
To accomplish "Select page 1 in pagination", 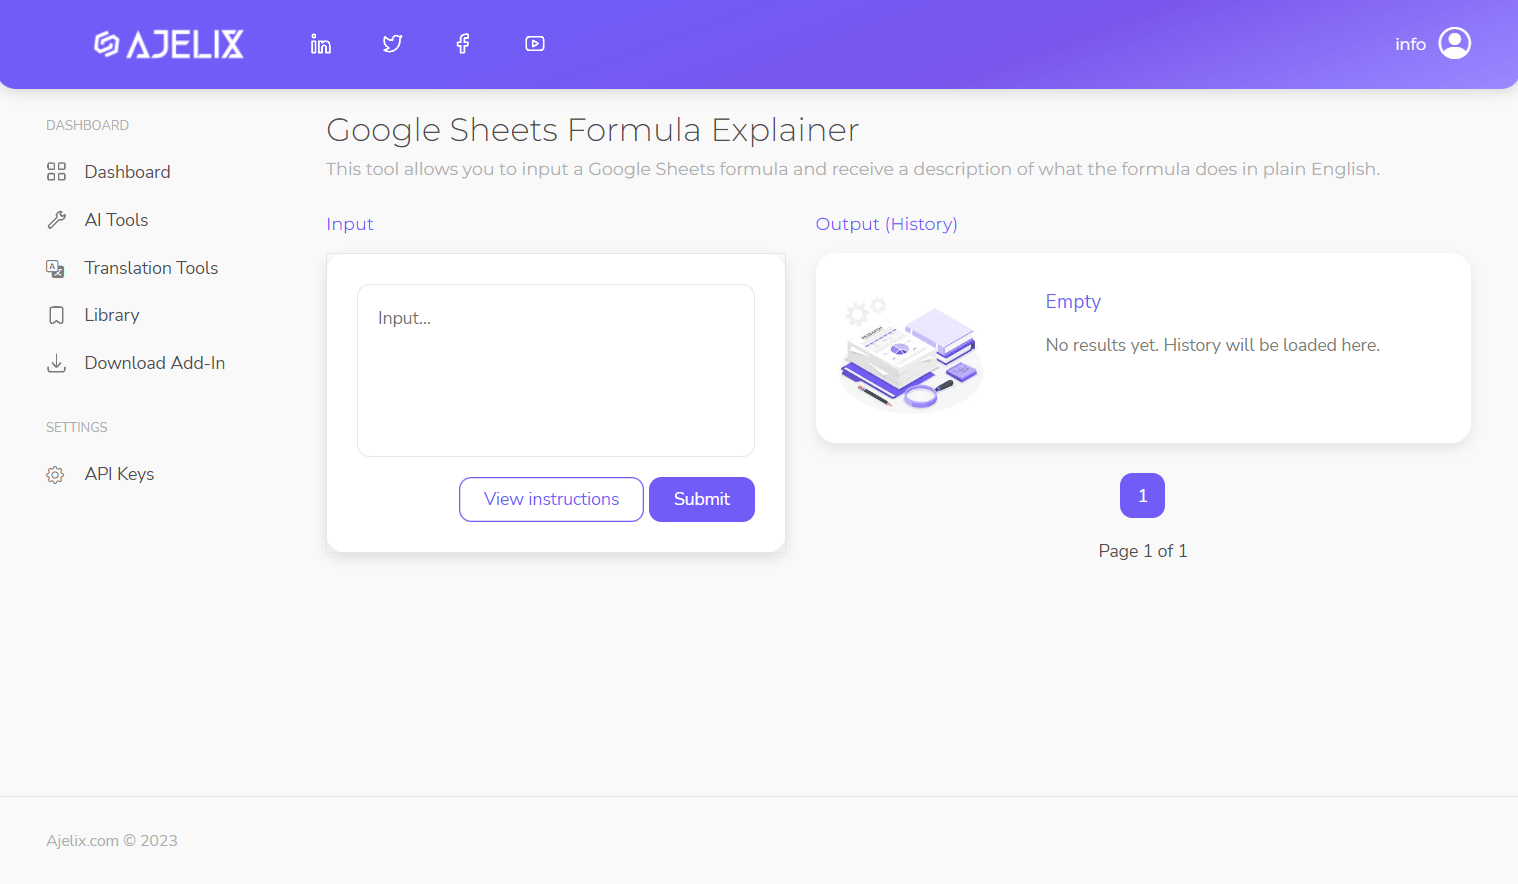I will [x=1142, y=495].
